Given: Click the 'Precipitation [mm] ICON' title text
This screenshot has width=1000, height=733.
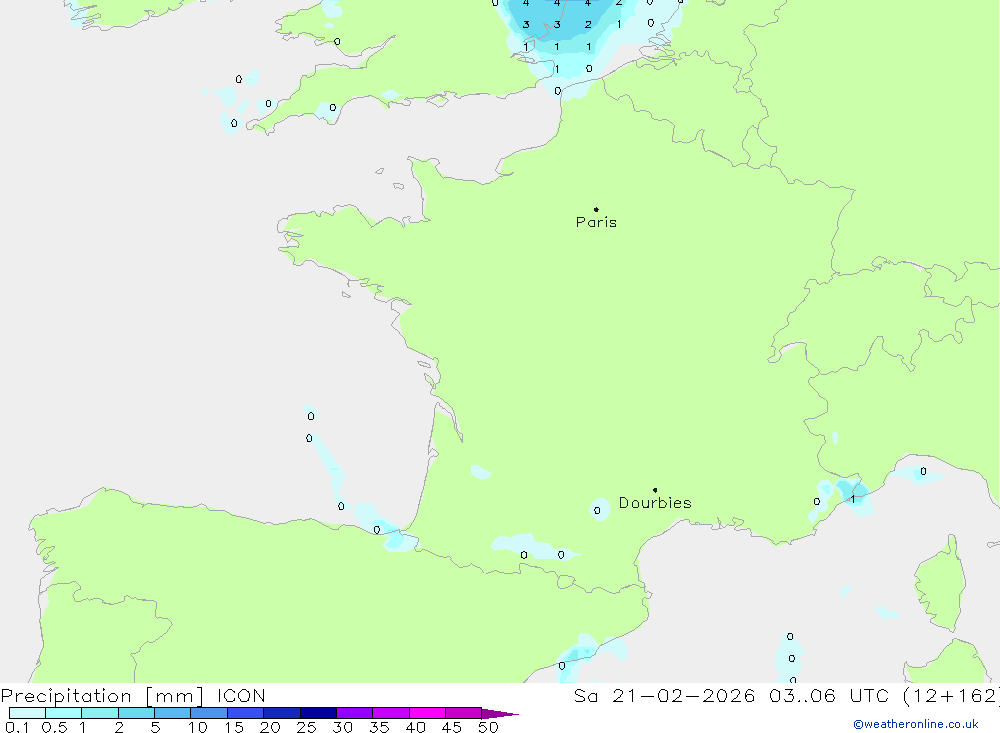Looking at the screenshot, I should [133, 695].
